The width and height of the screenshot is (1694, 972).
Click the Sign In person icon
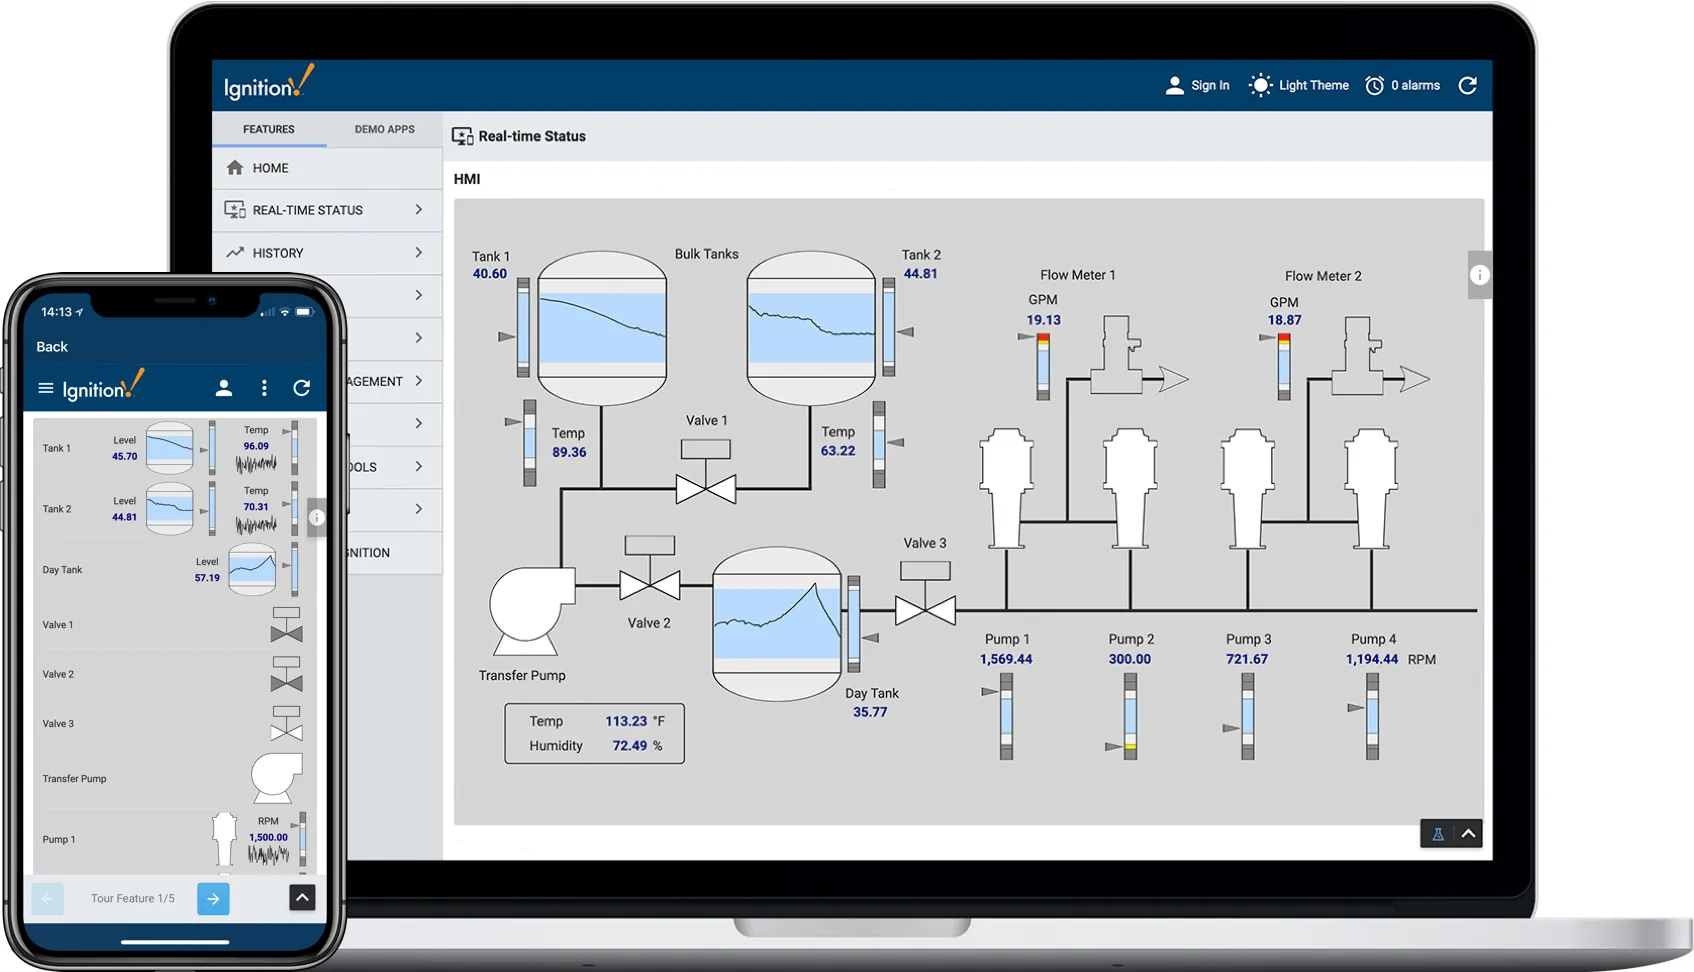(1174, 85)
